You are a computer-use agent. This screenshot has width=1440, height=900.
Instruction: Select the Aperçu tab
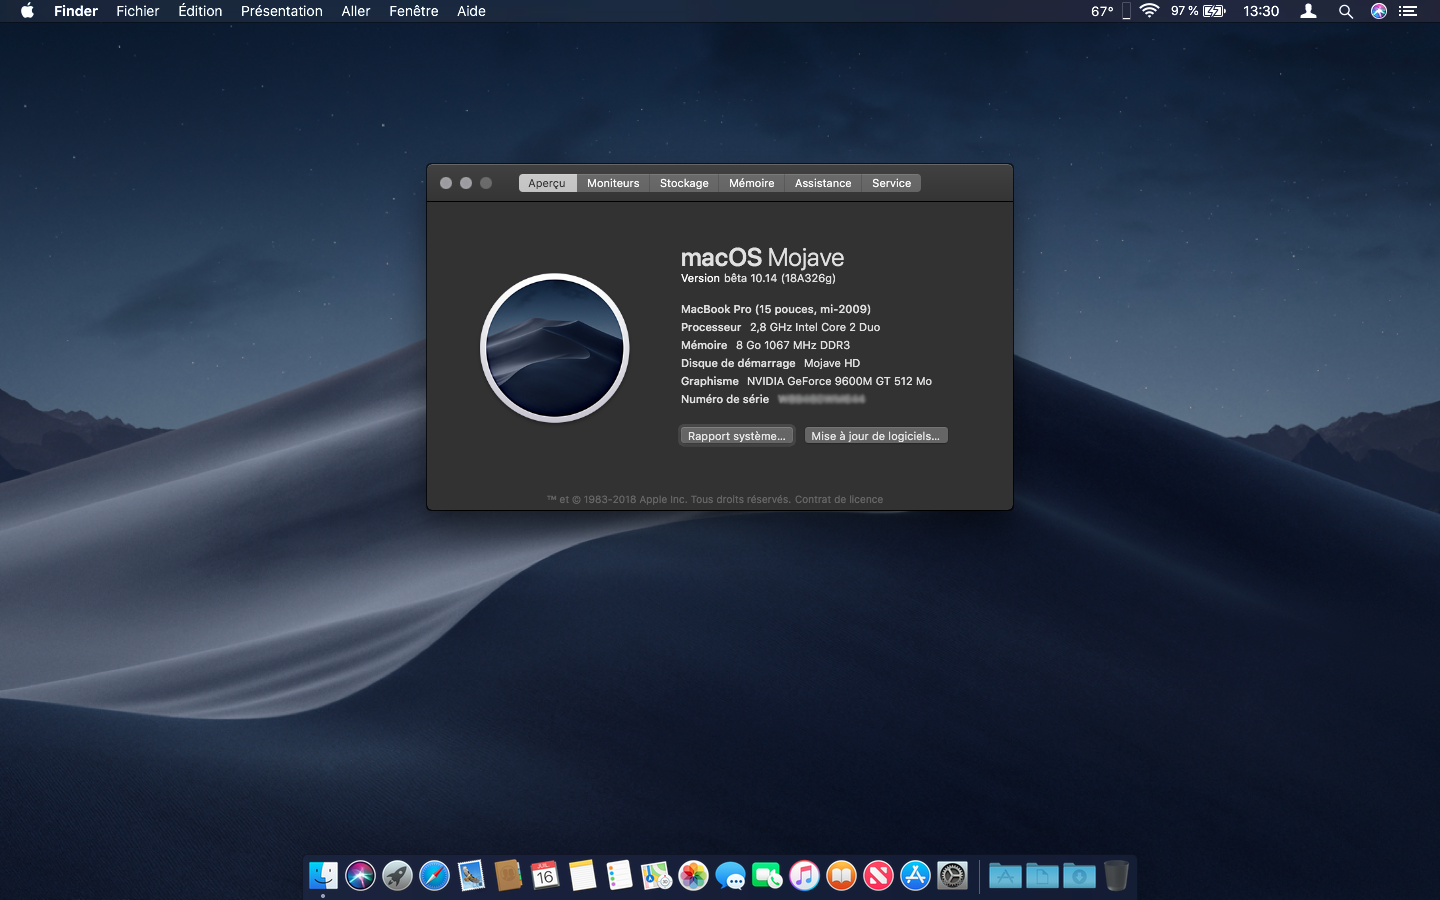click(x=547, y=183)
